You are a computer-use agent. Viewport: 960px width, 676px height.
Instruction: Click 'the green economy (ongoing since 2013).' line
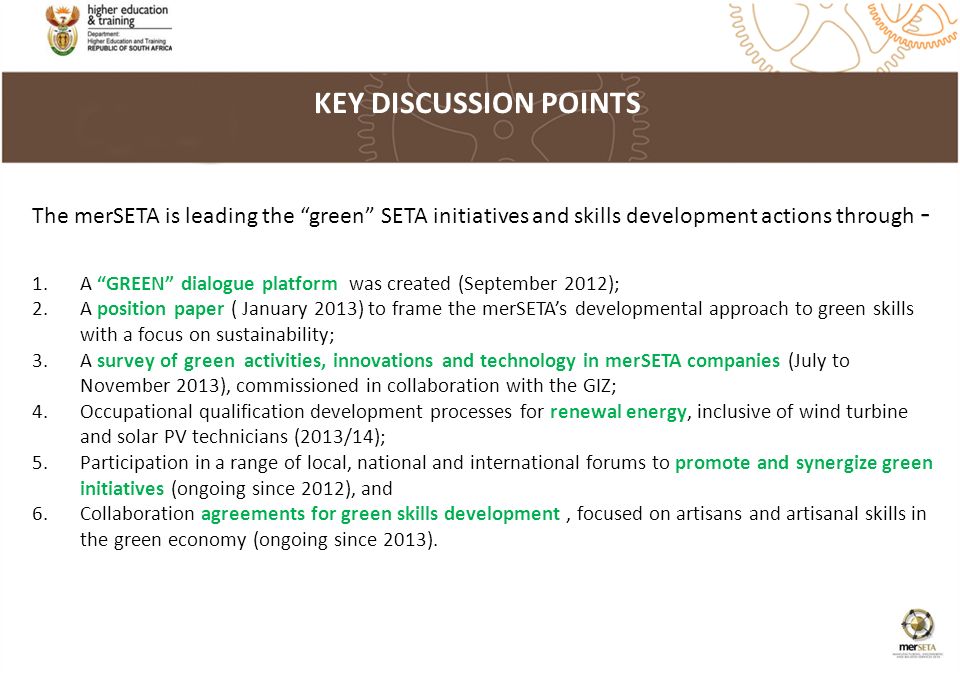coord(259,540)
